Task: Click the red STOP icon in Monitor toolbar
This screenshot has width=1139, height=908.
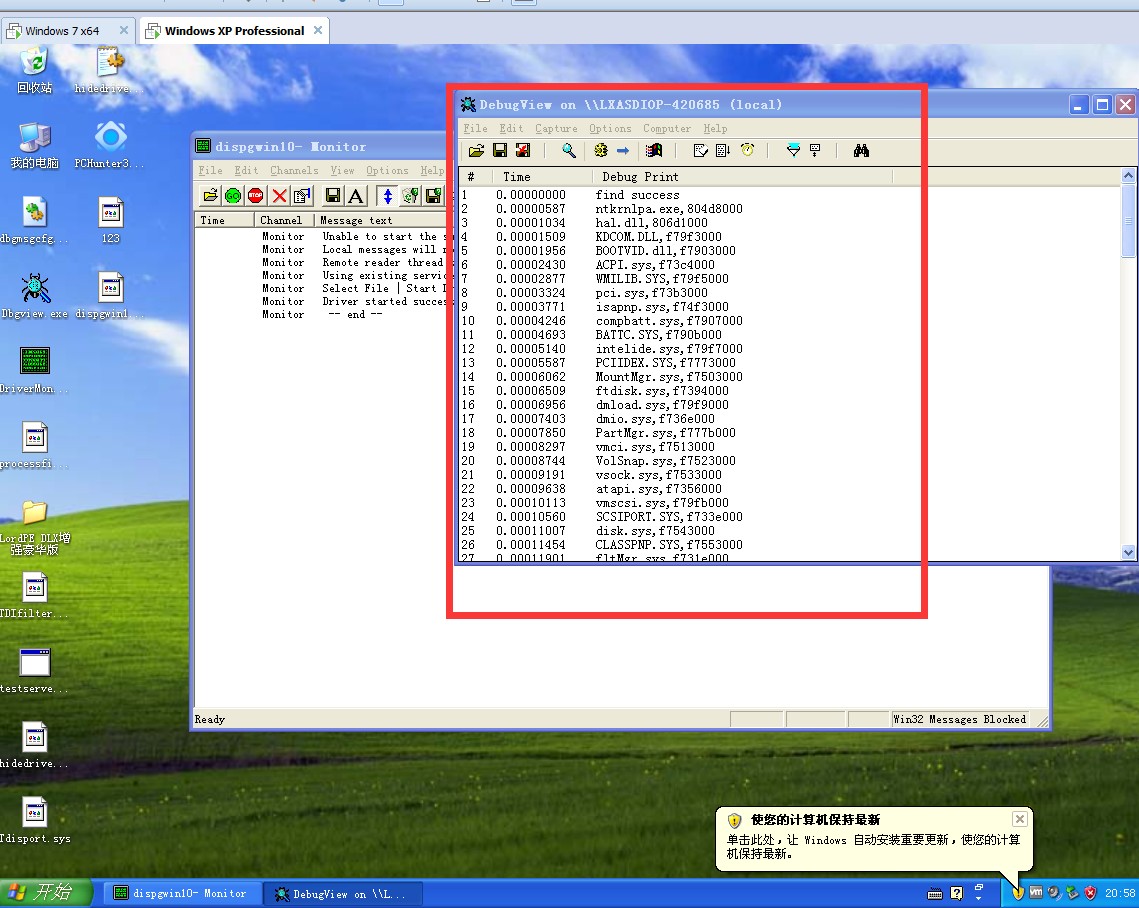Action: coord(256,195)
